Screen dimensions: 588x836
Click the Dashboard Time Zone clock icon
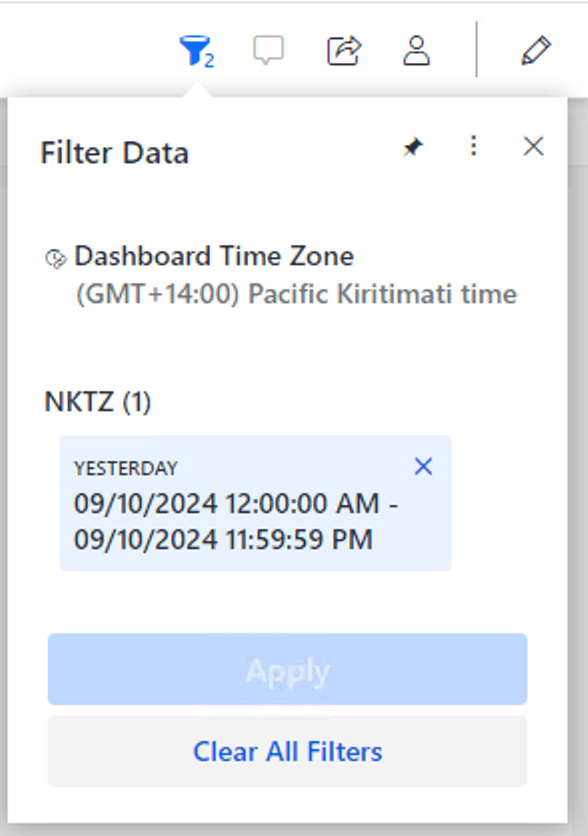[55, 259]
